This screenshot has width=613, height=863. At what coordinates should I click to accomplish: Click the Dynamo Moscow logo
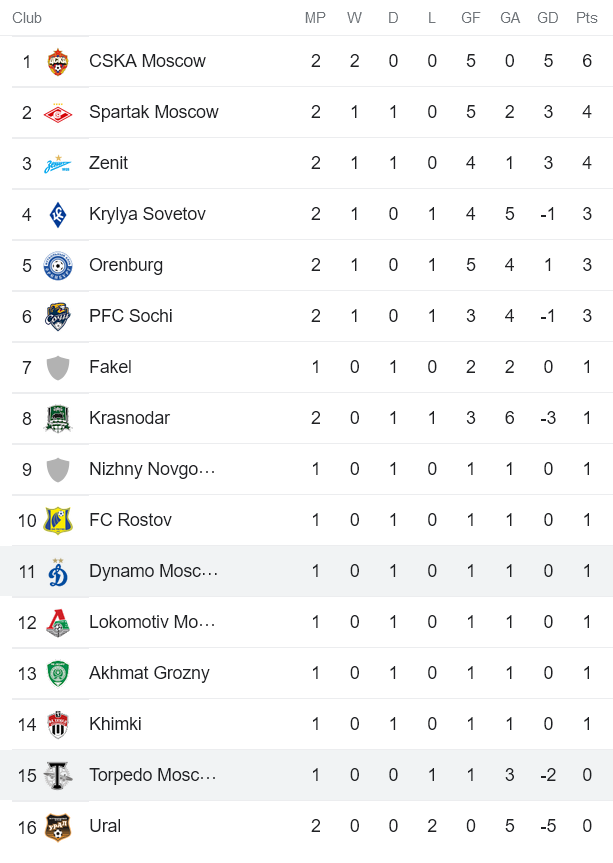pyautogui.click(x=58, y=572)
